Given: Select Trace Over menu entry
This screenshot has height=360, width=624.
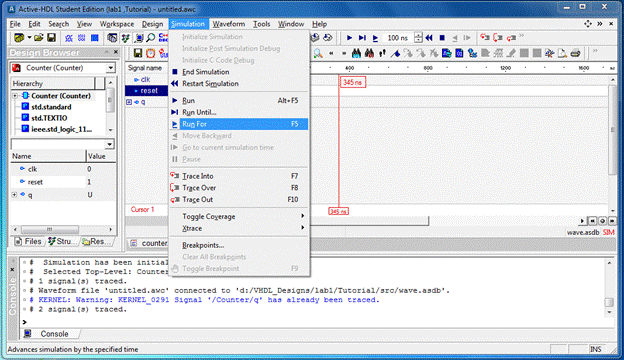Looking at the screenshot, I should (x=240, y=188).
